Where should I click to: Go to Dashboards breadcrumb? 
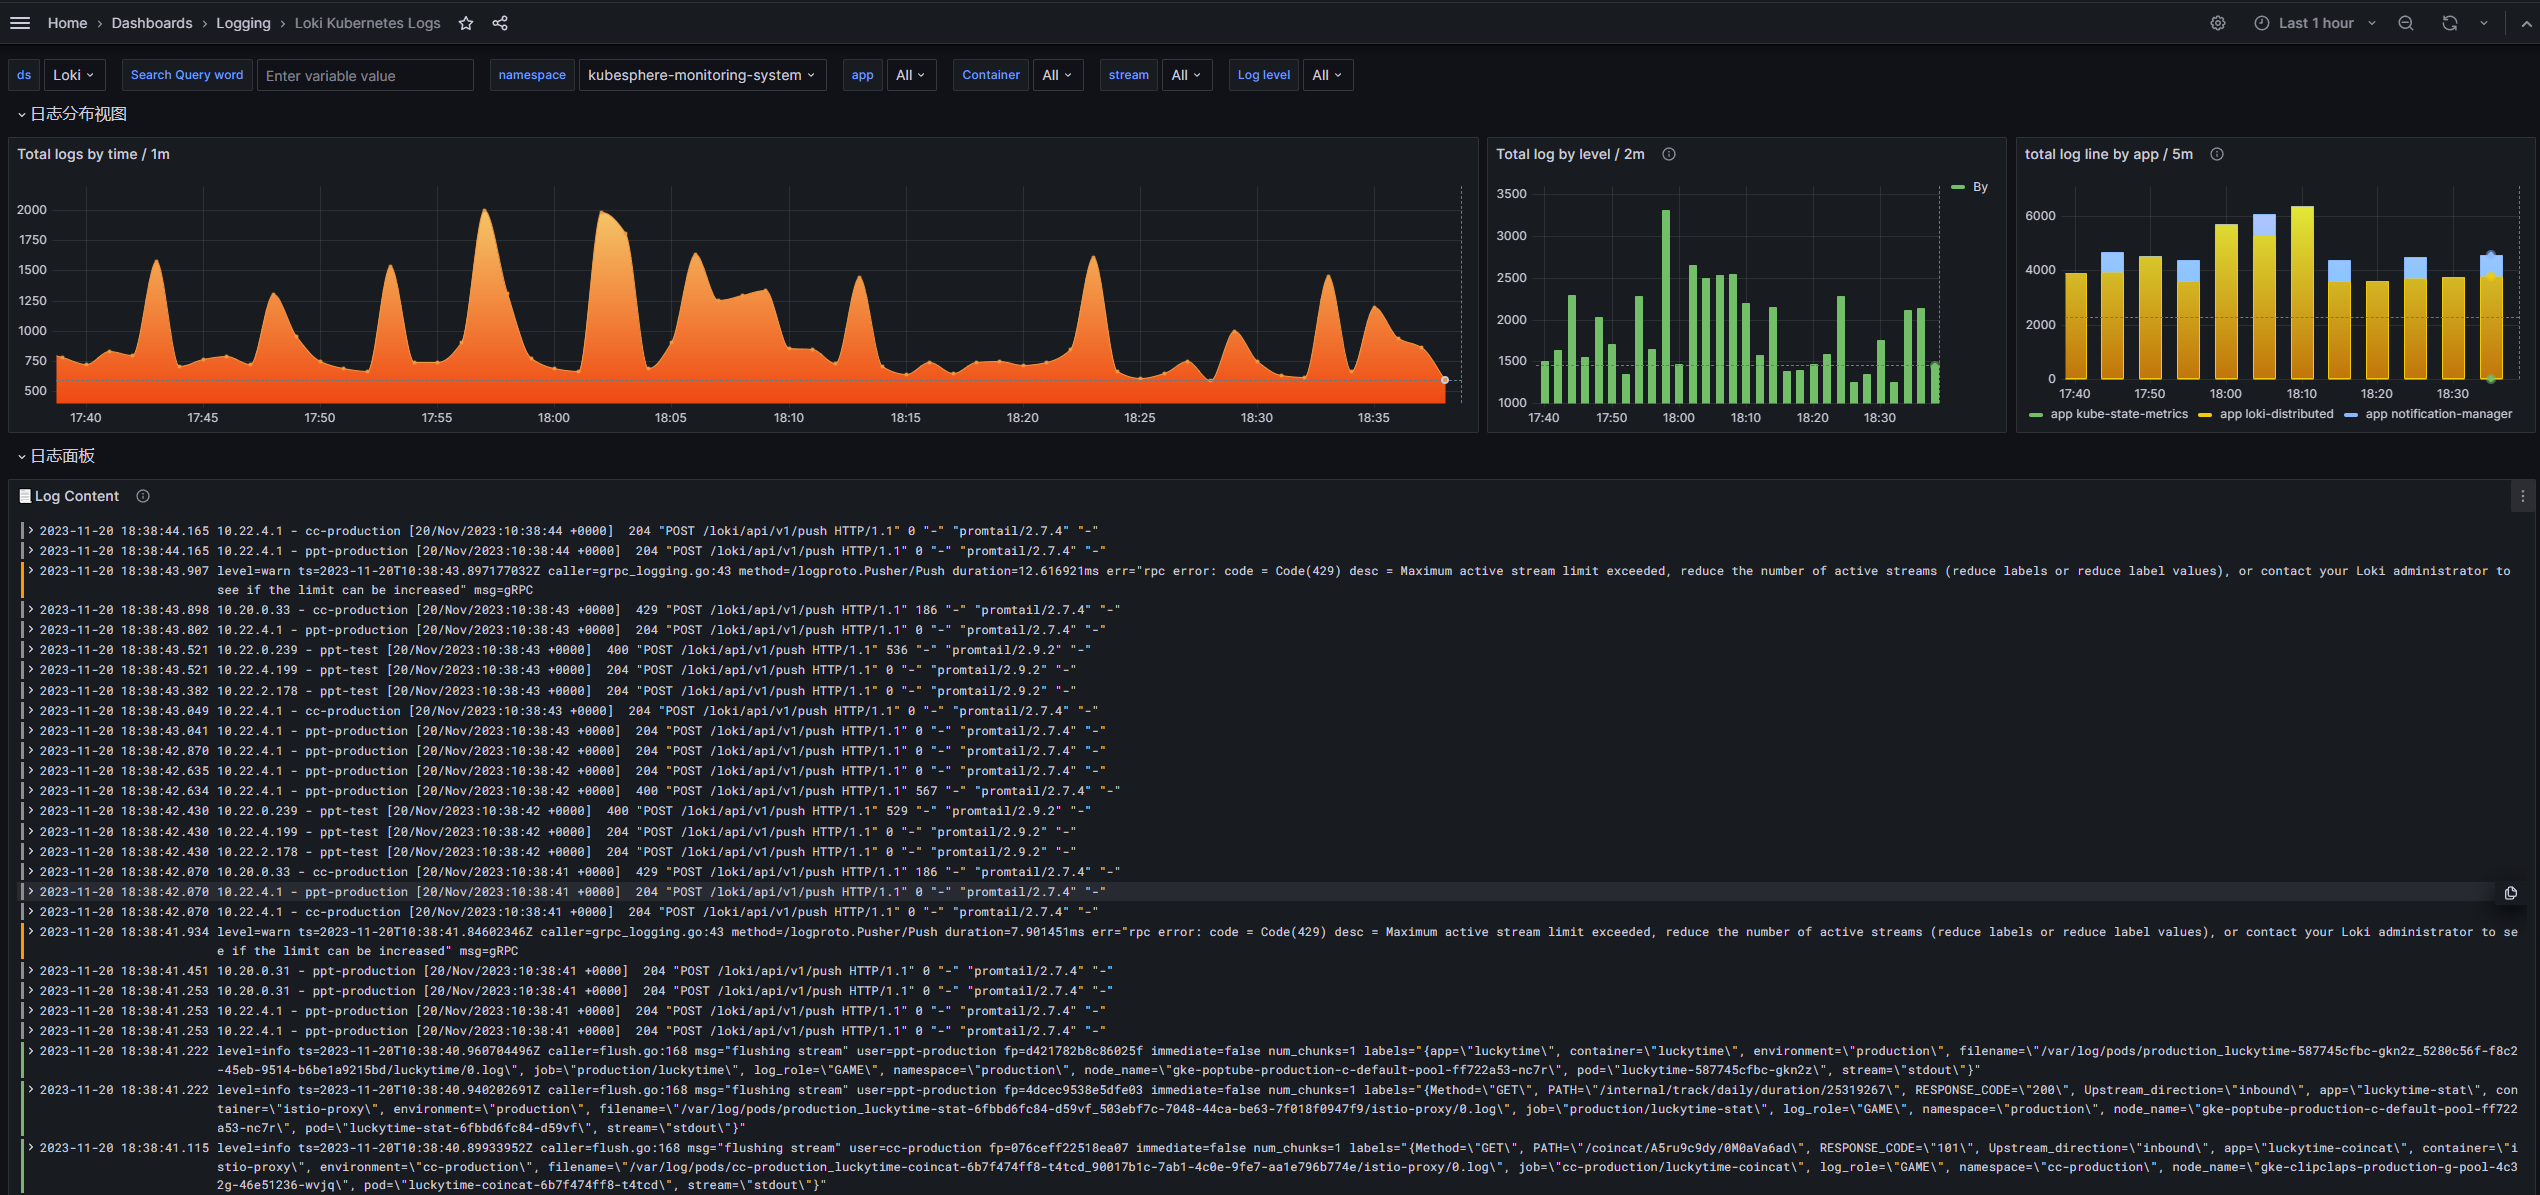[152, 23]
